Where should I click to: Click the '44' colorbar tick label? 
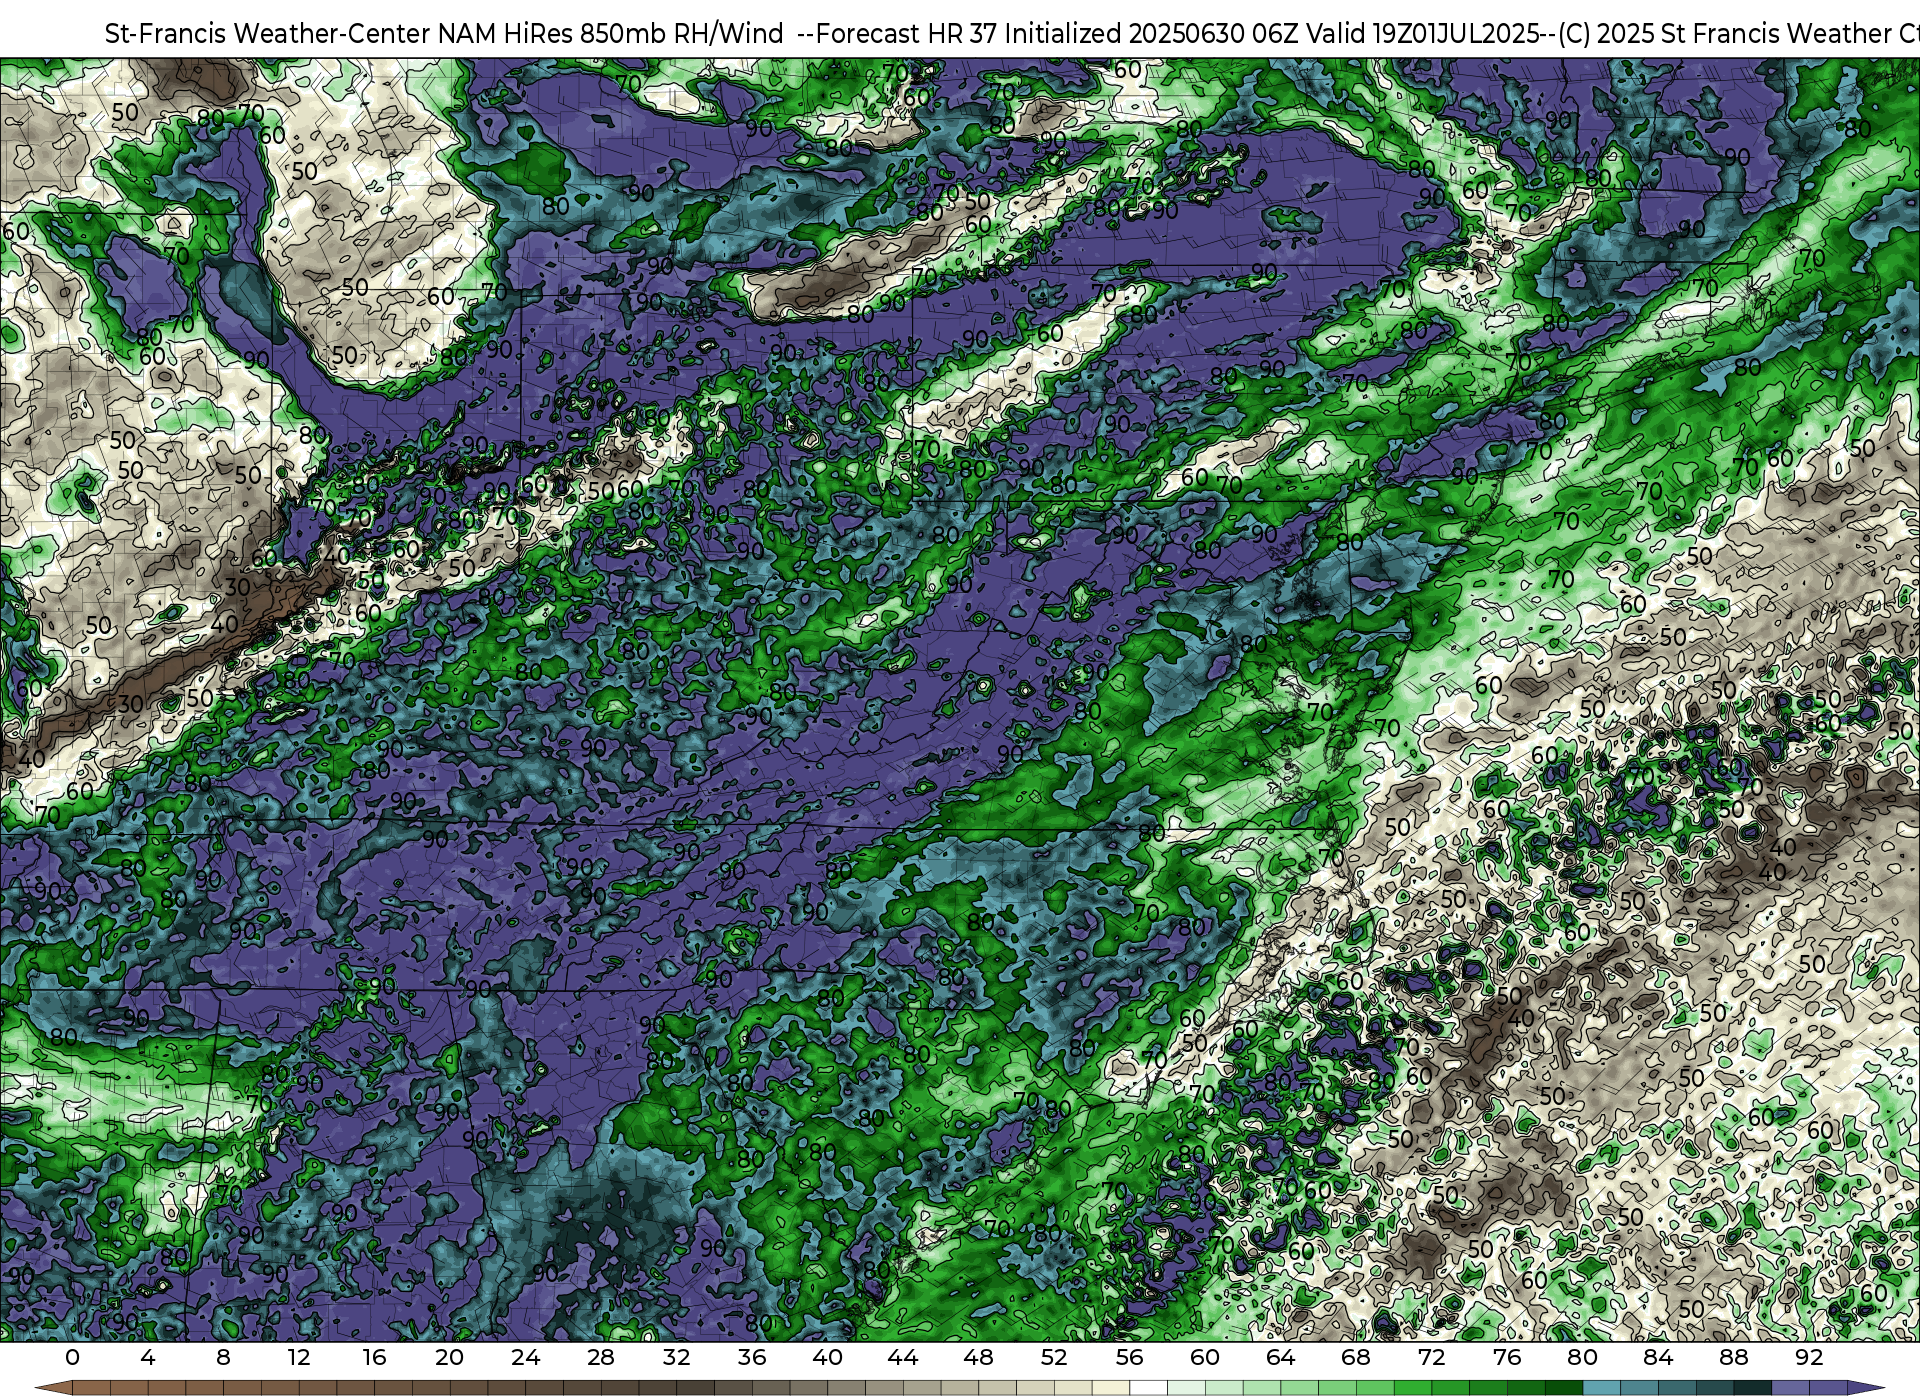[x=903, y=1358]
